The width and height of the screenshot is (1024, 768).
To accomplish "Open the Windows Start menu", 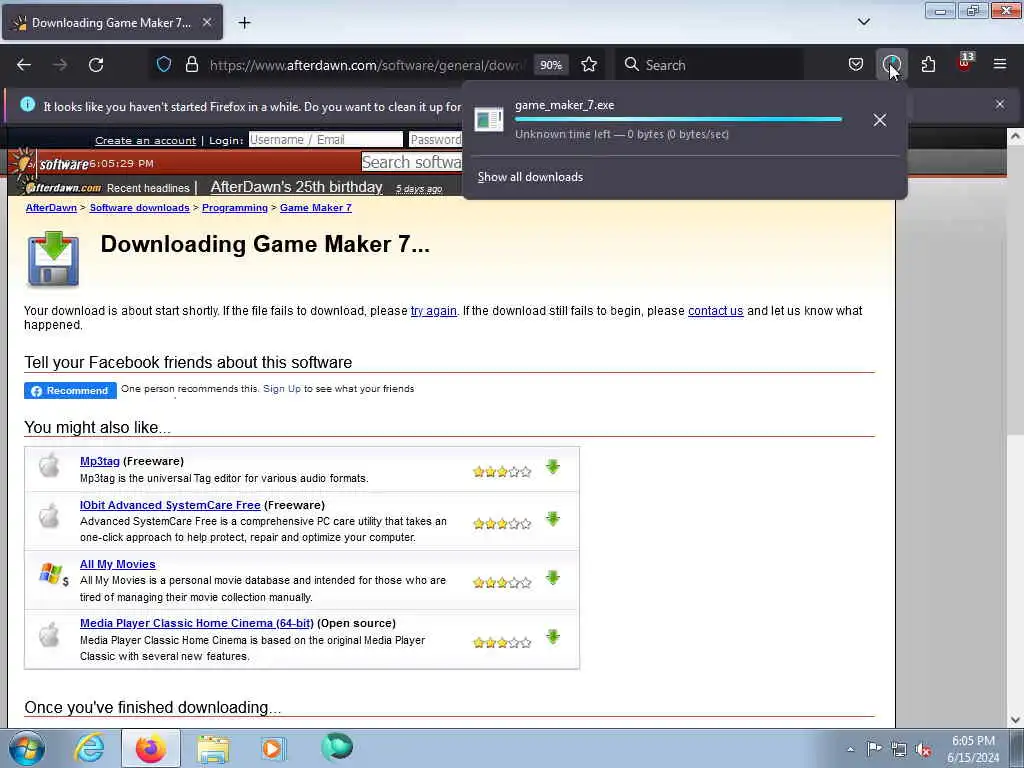I will pos(27,748).
